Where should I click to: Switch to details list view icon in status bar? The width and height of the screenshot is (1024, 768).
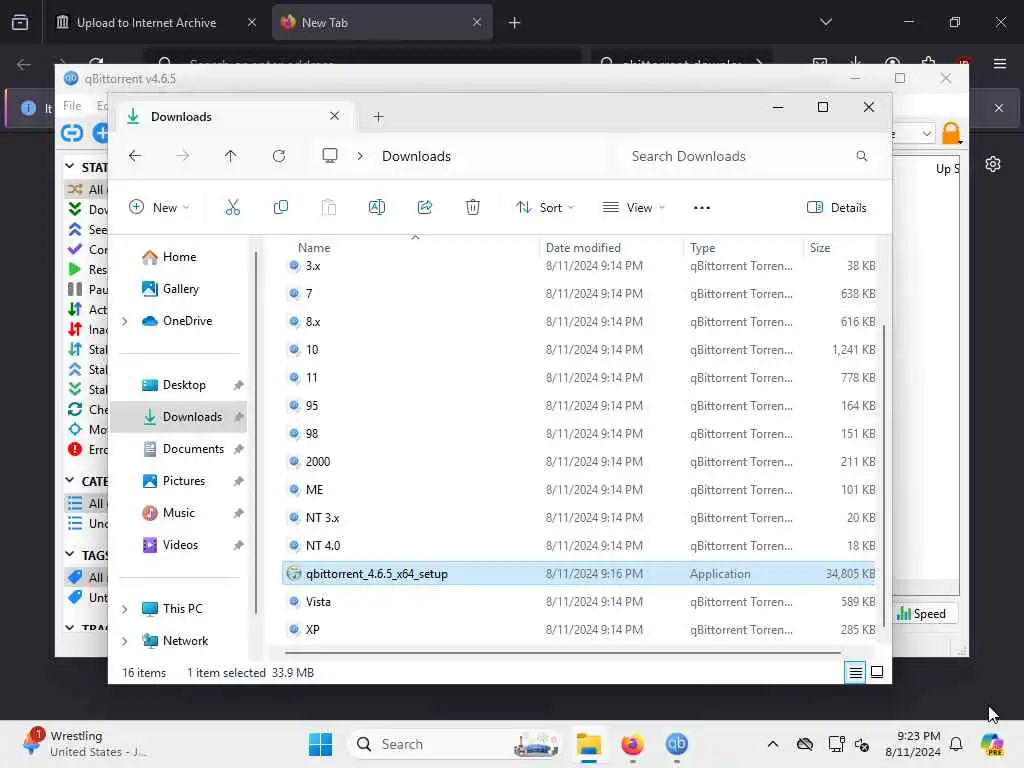[x=855, y=672]
